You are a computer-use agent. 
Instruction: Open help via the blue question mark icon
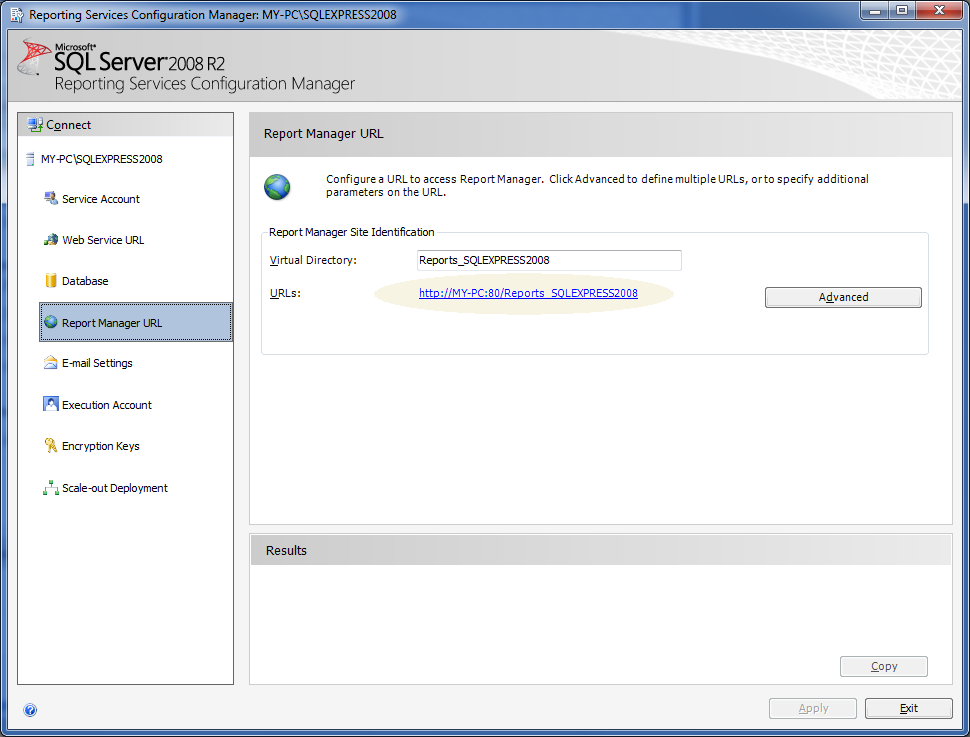click(30, 710)
